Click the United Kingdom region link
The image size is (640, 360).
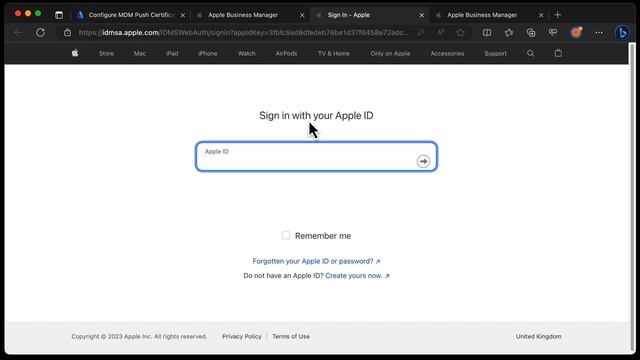[x=538, y=336]
